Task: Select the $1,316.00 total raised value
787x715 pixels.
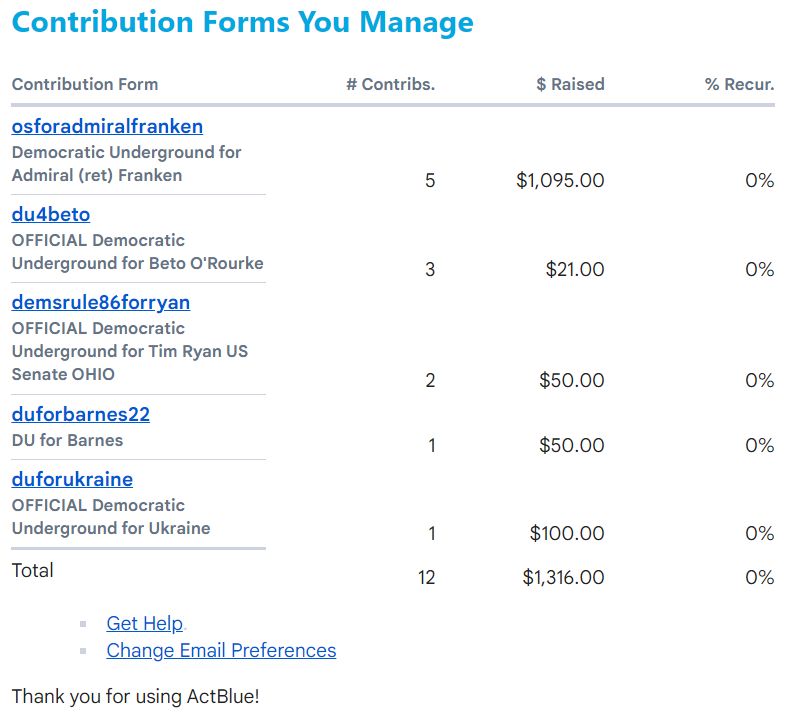Action: pyautogui.click(x=563, y=578)
